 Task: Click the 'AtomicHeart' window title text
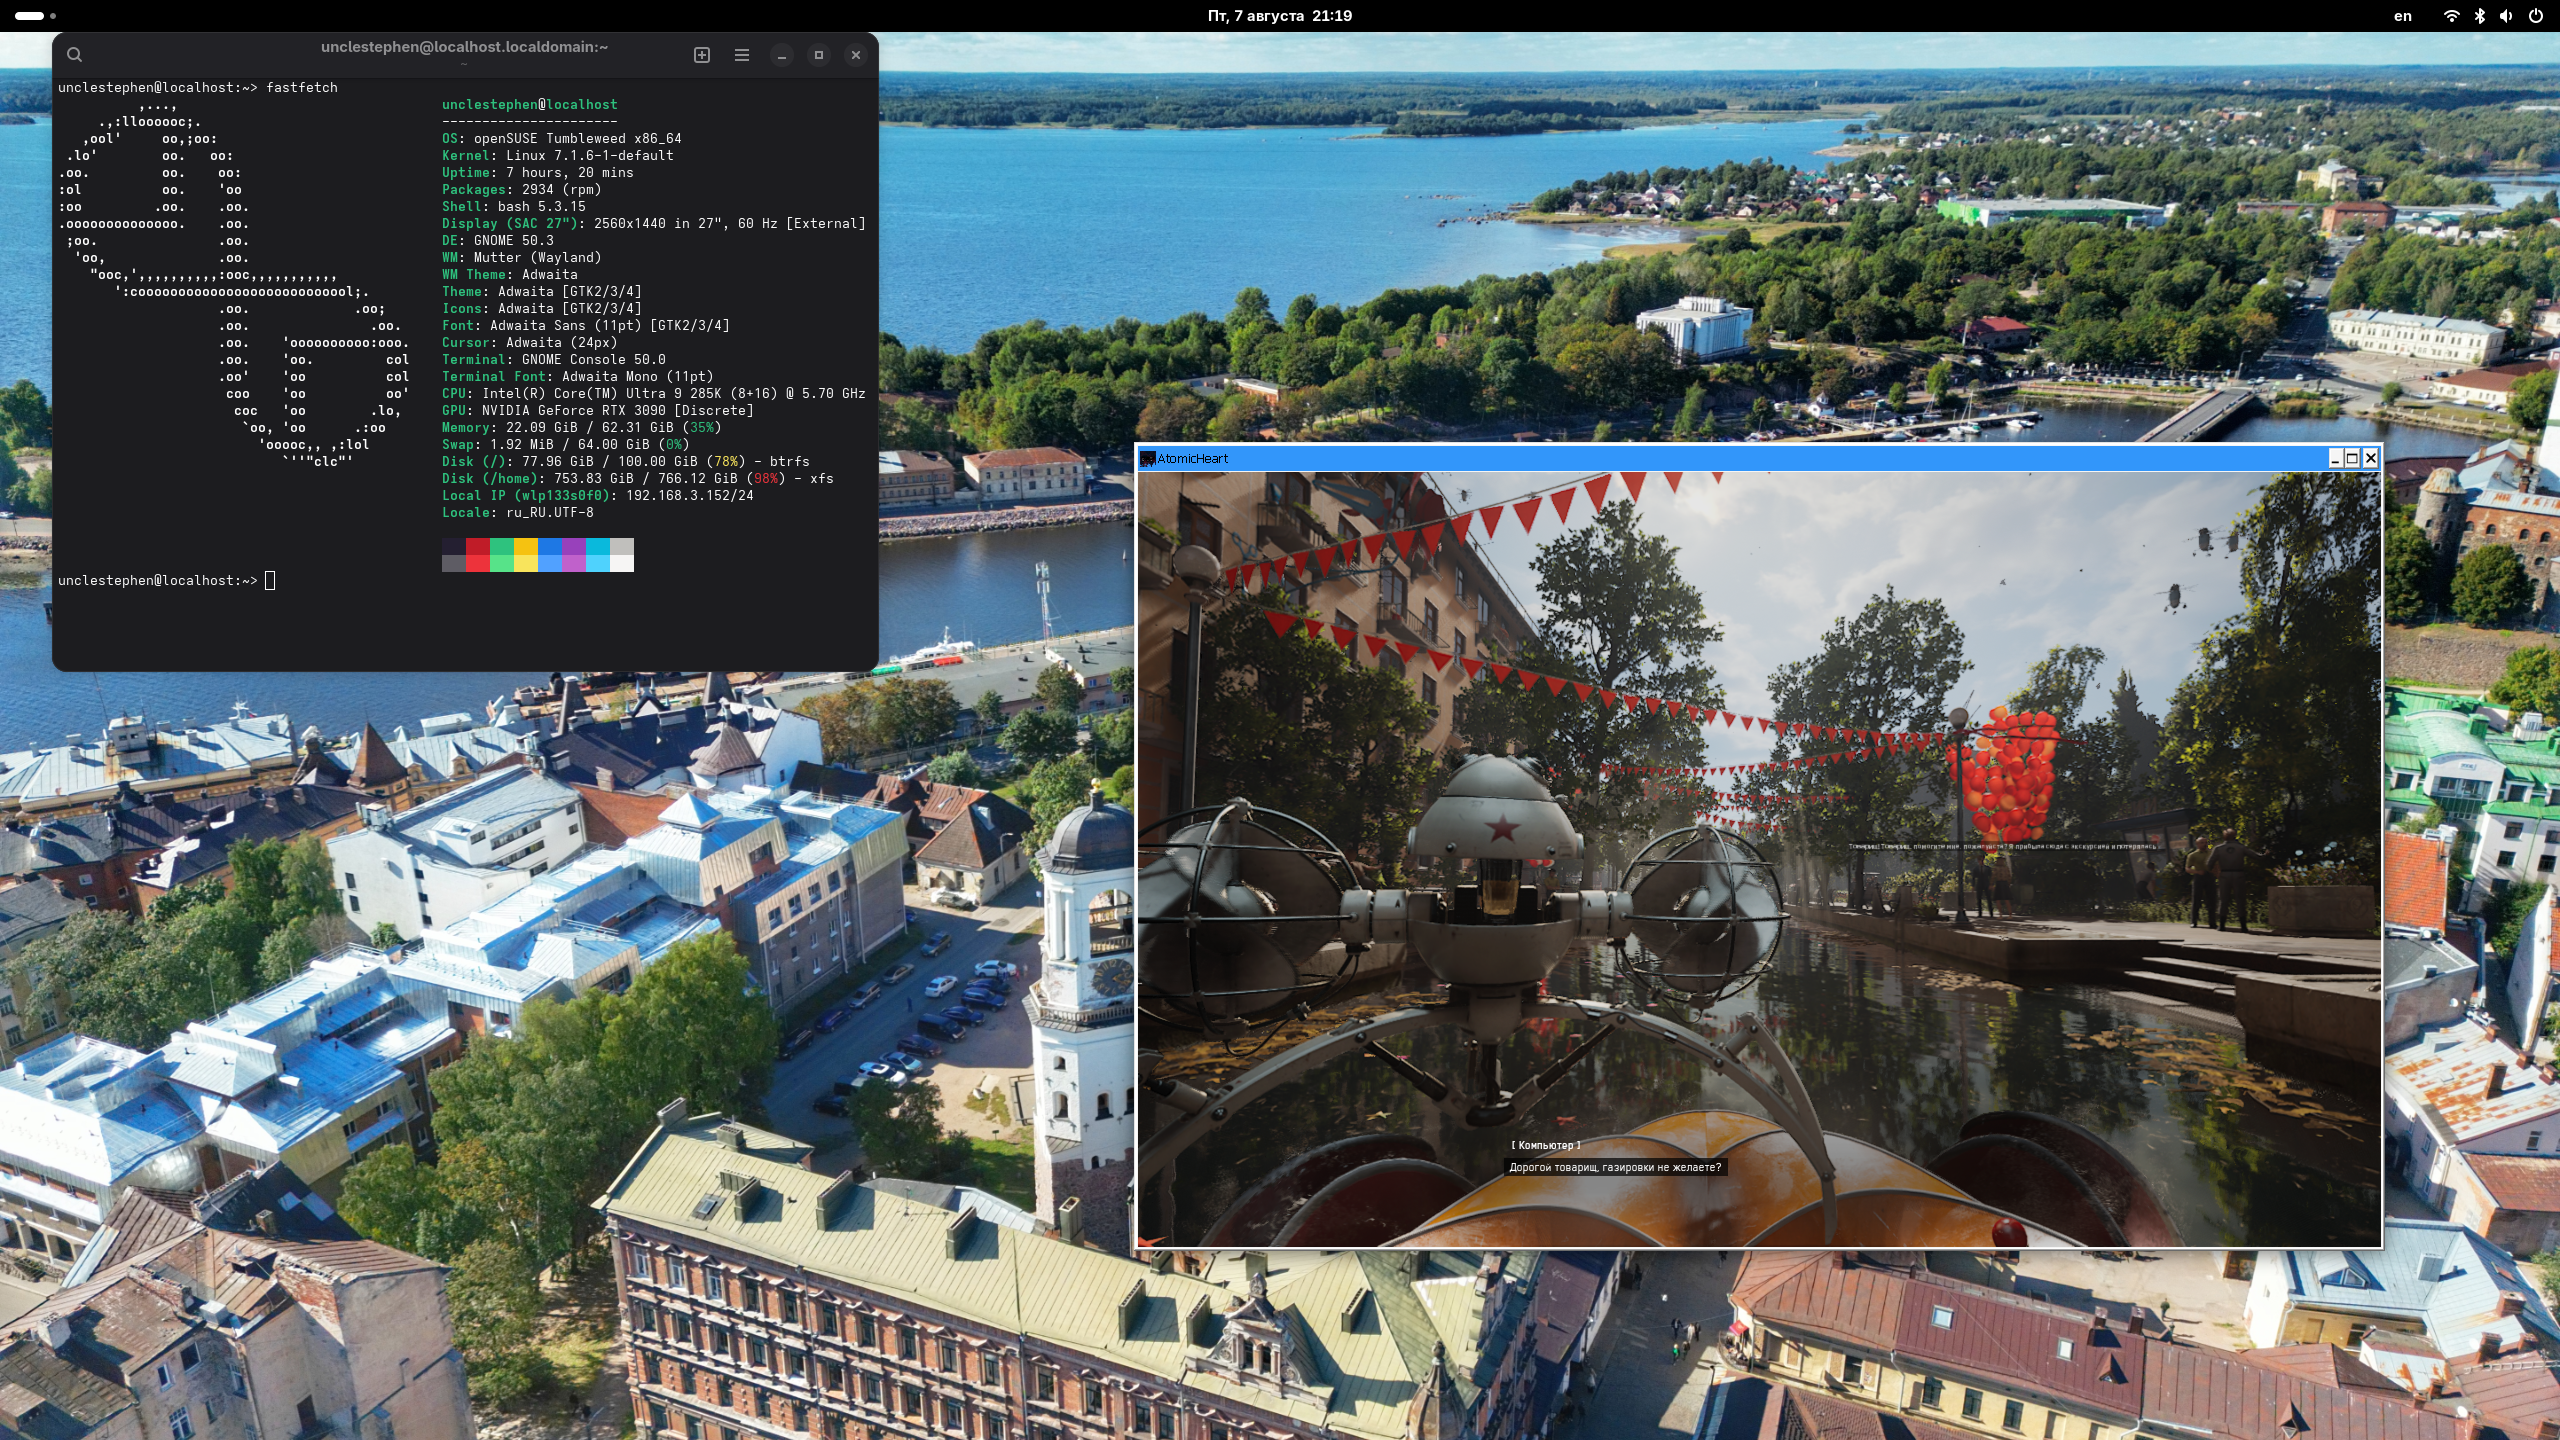pyautogui.click(x=1193, y=459)
